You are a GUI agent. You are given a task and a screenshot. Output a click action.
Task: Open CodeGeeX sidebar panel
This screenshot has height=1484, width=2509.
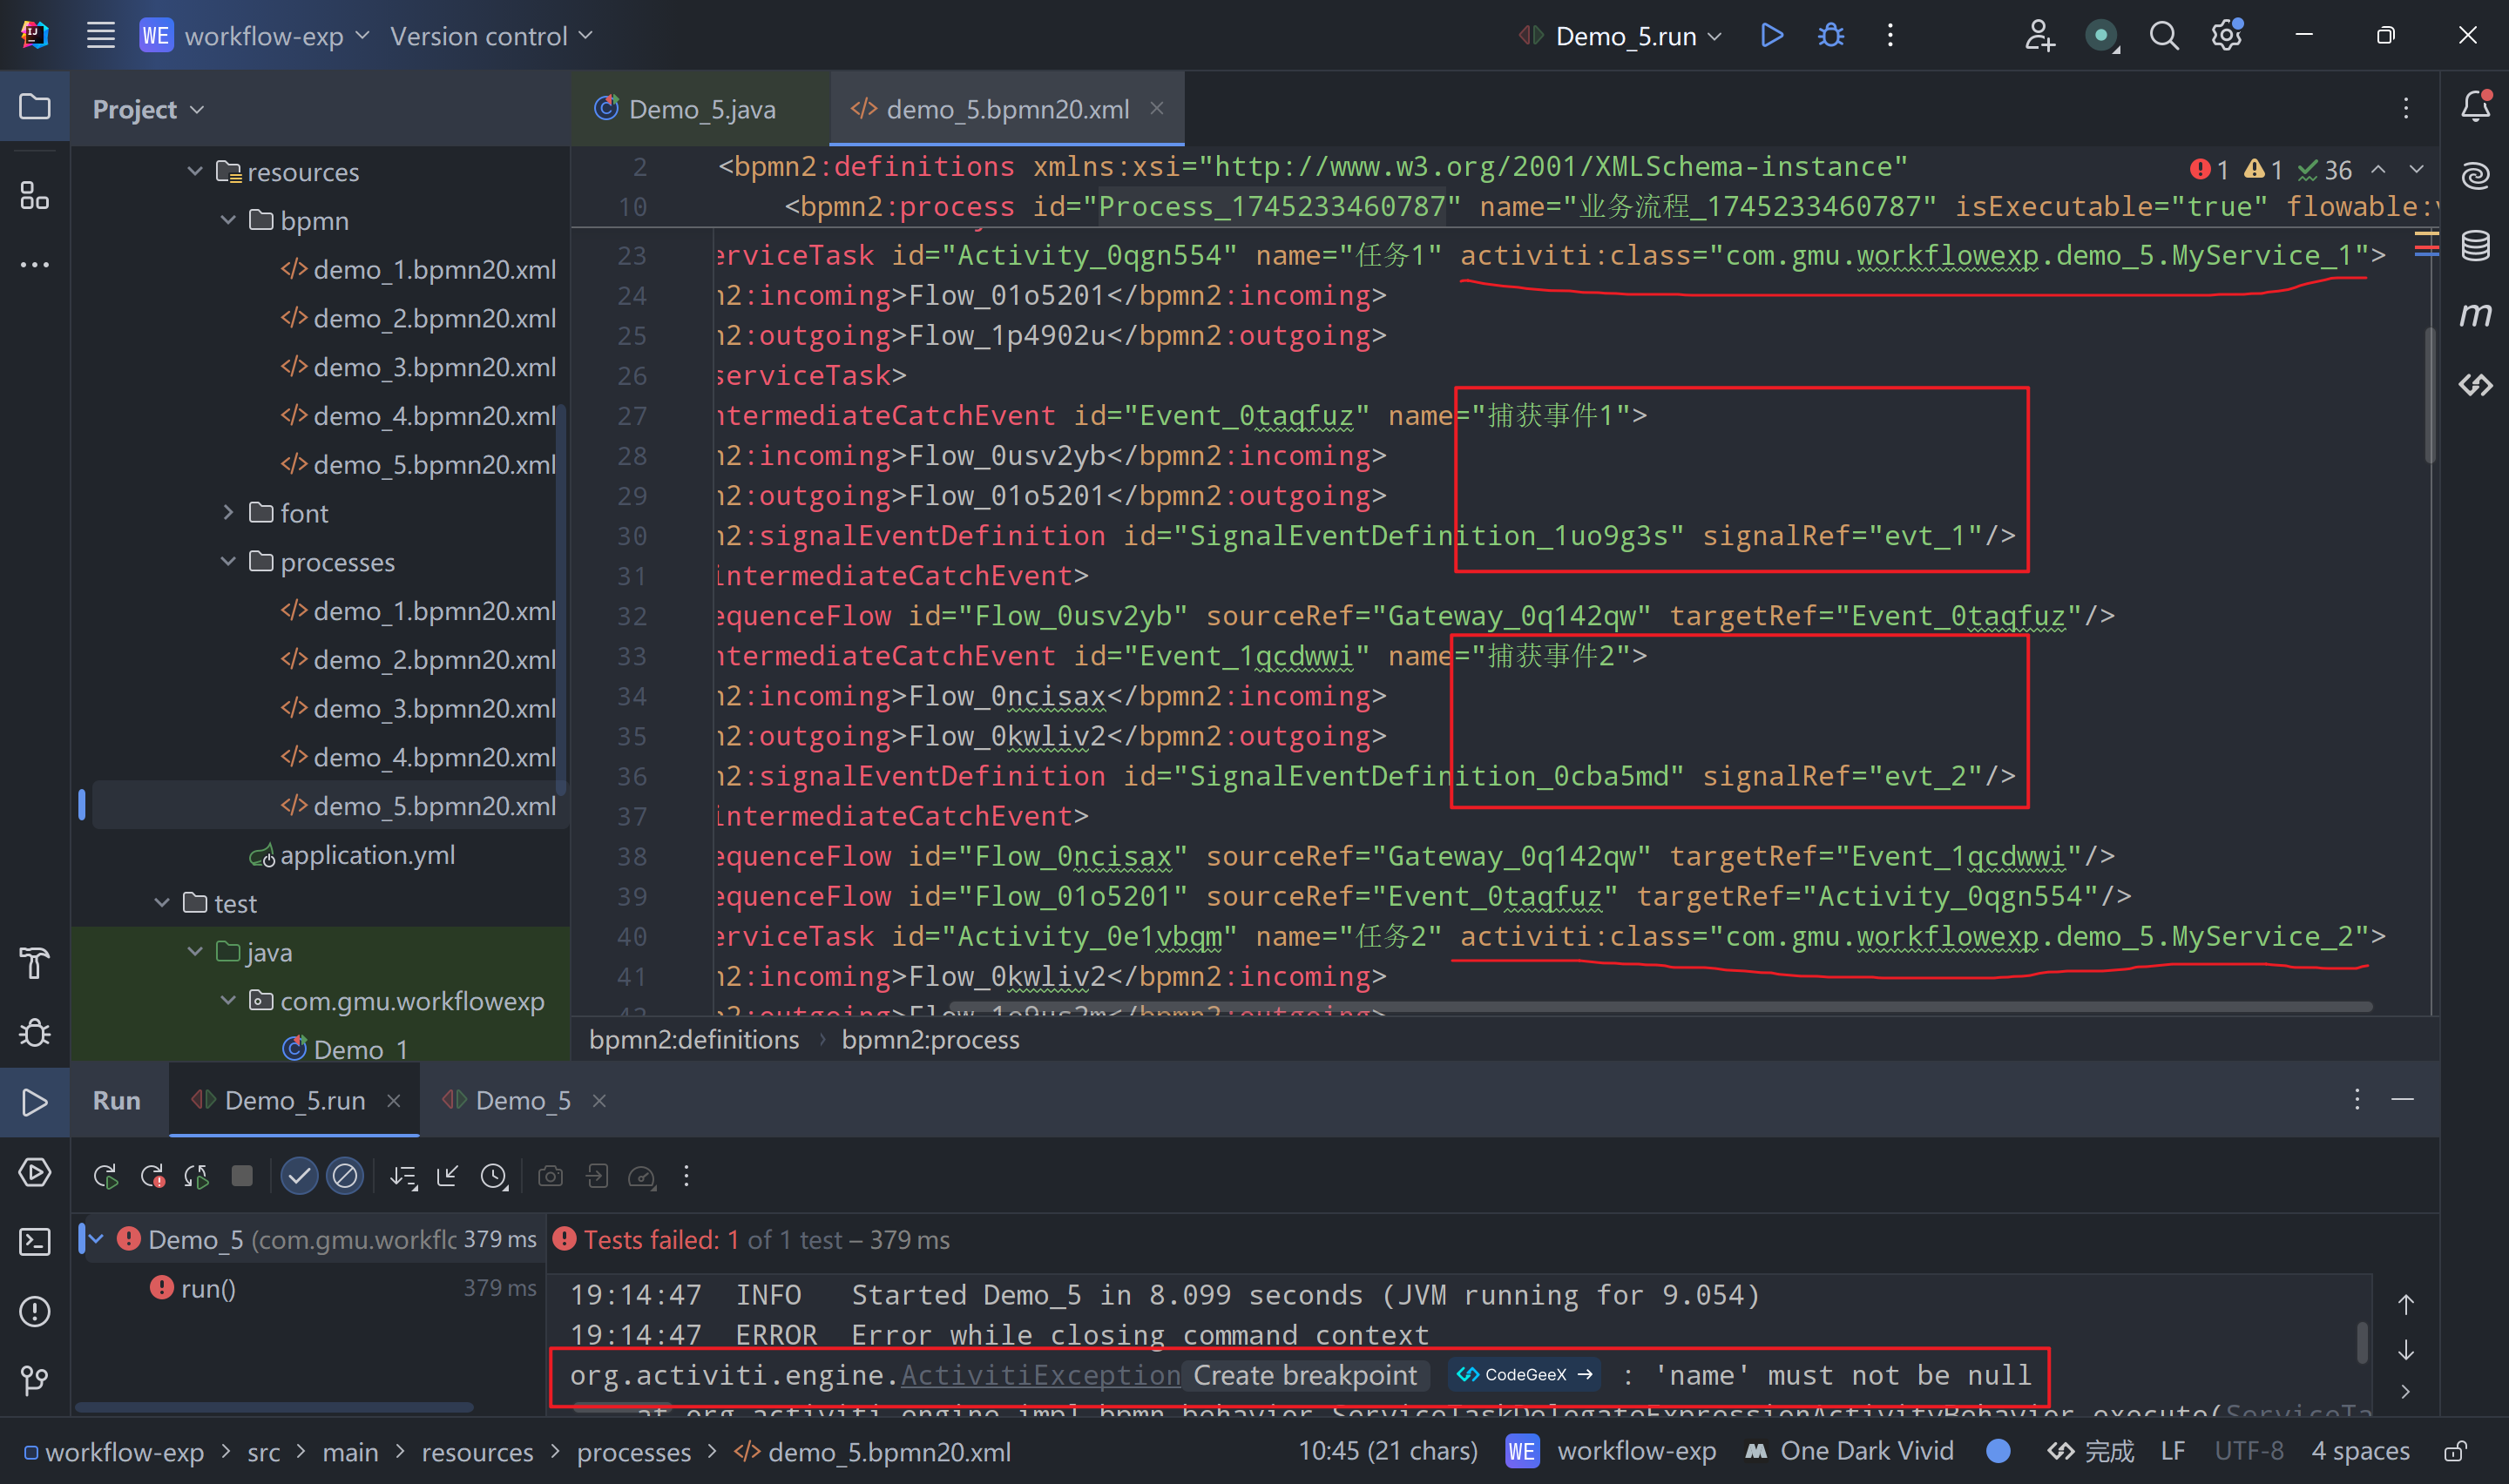click(2475, 385)
